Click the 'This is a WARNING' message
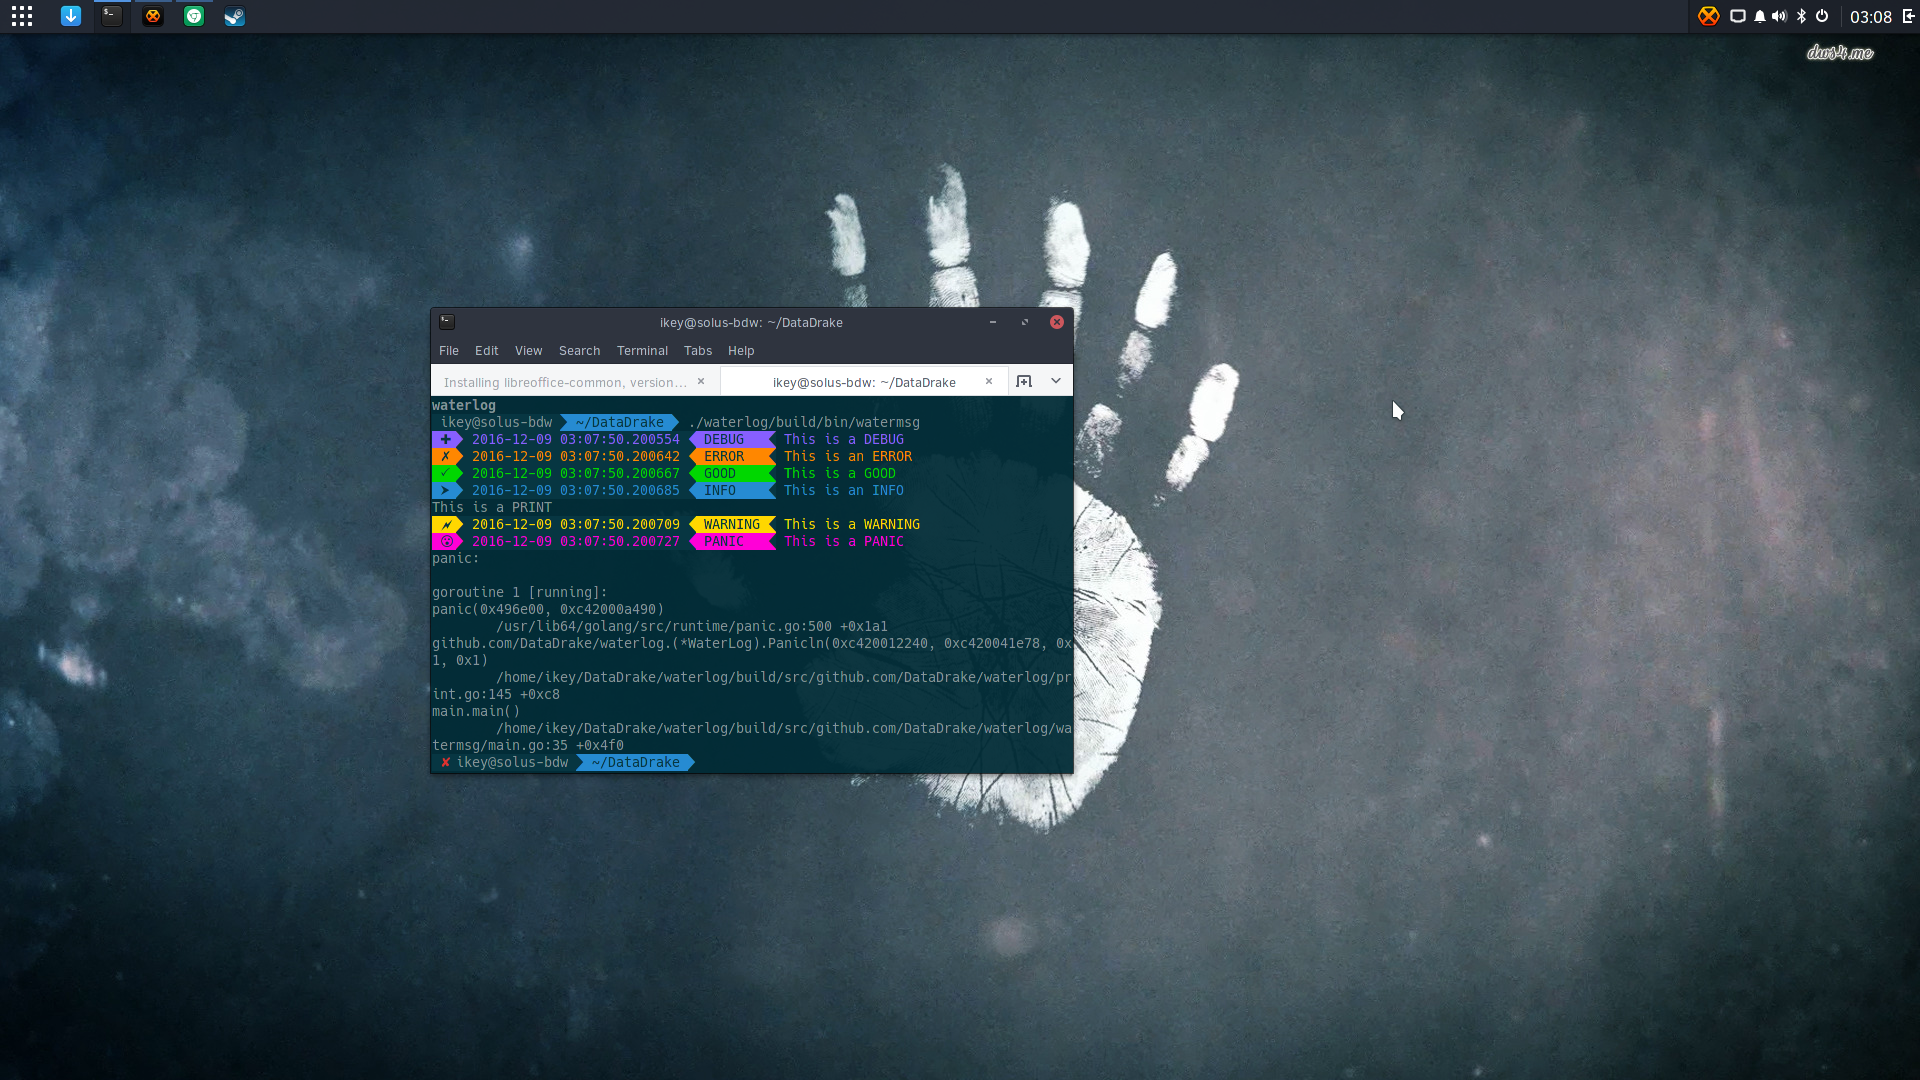 pos(852,524)
